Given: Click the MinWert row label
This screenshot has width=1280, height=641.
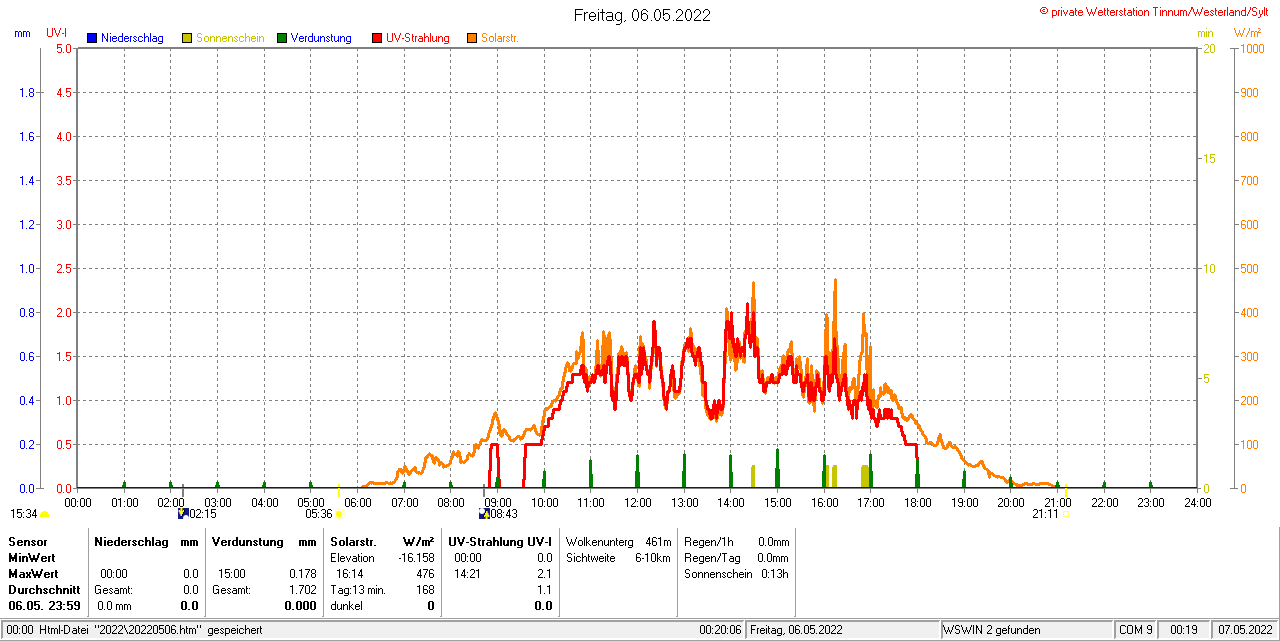Looking at the screenshot, I should point(32,558).
